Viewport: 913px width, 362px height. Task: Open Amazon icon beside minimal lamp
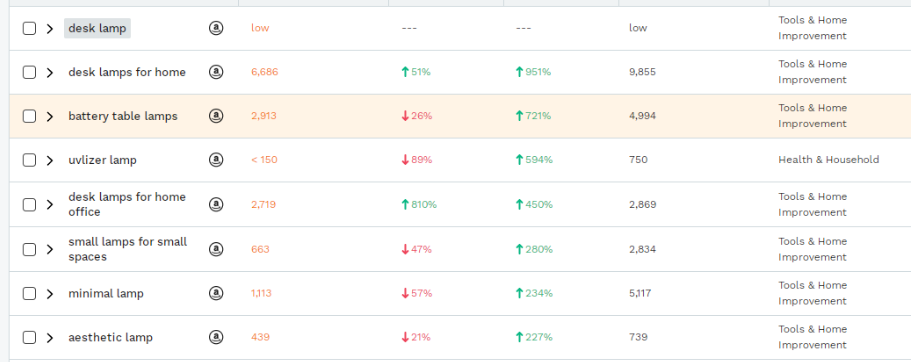(x=216, y=293)
